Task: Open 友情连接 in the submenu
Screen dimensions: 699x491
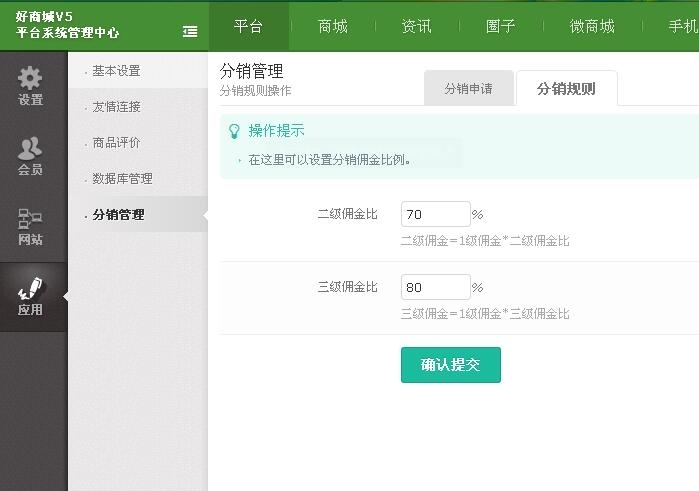Action: click(x=116, y=107)
